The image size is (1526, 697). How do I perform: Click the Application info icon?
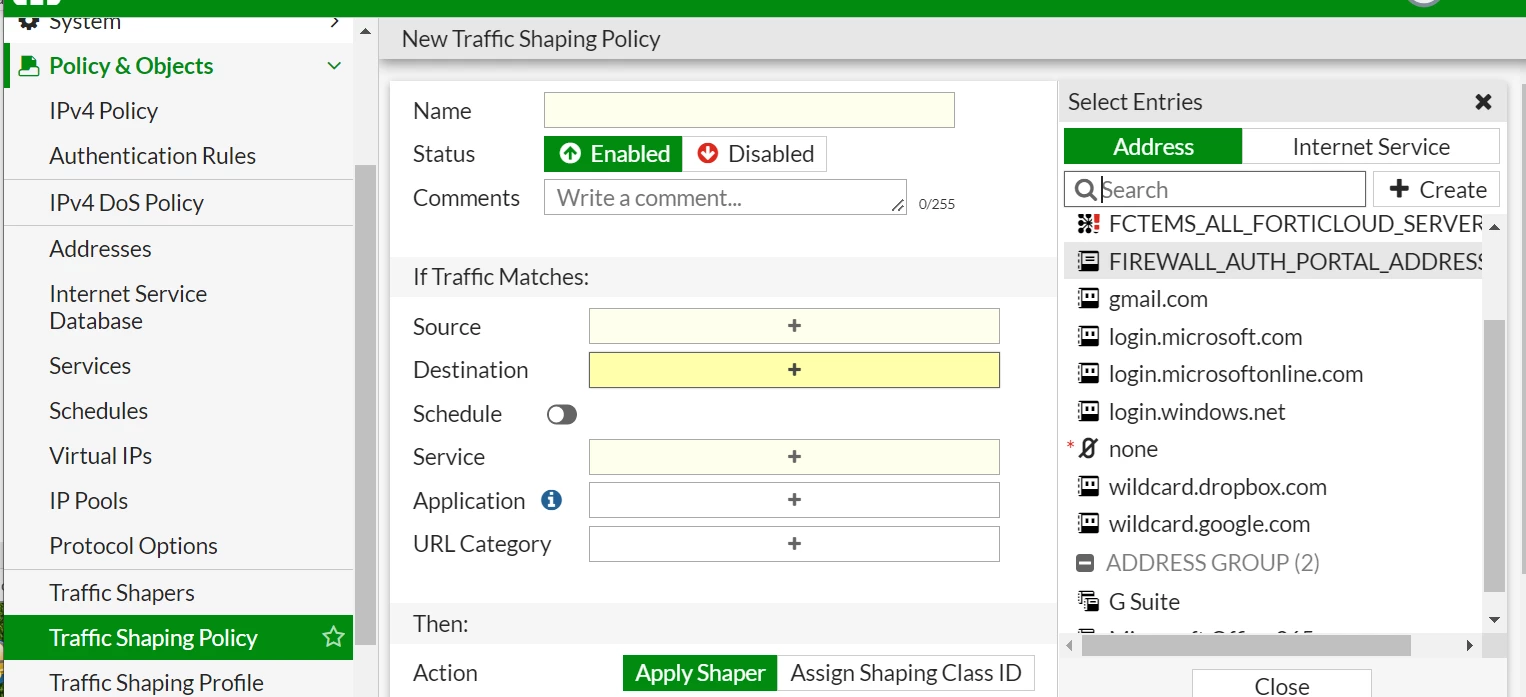[x=551, y=500]
